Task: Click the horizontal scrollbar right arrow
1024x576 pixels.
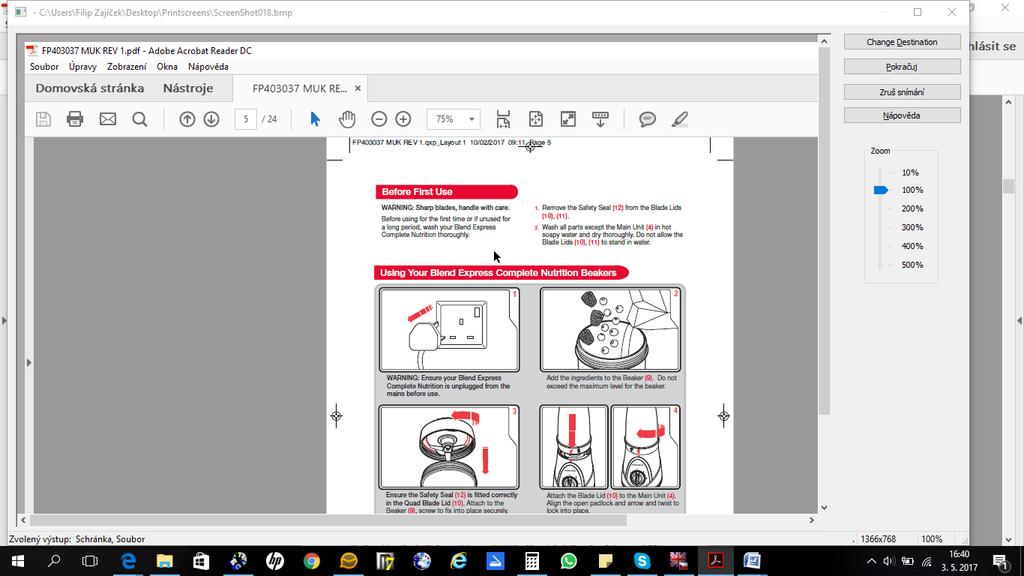Action: point(812,520)
